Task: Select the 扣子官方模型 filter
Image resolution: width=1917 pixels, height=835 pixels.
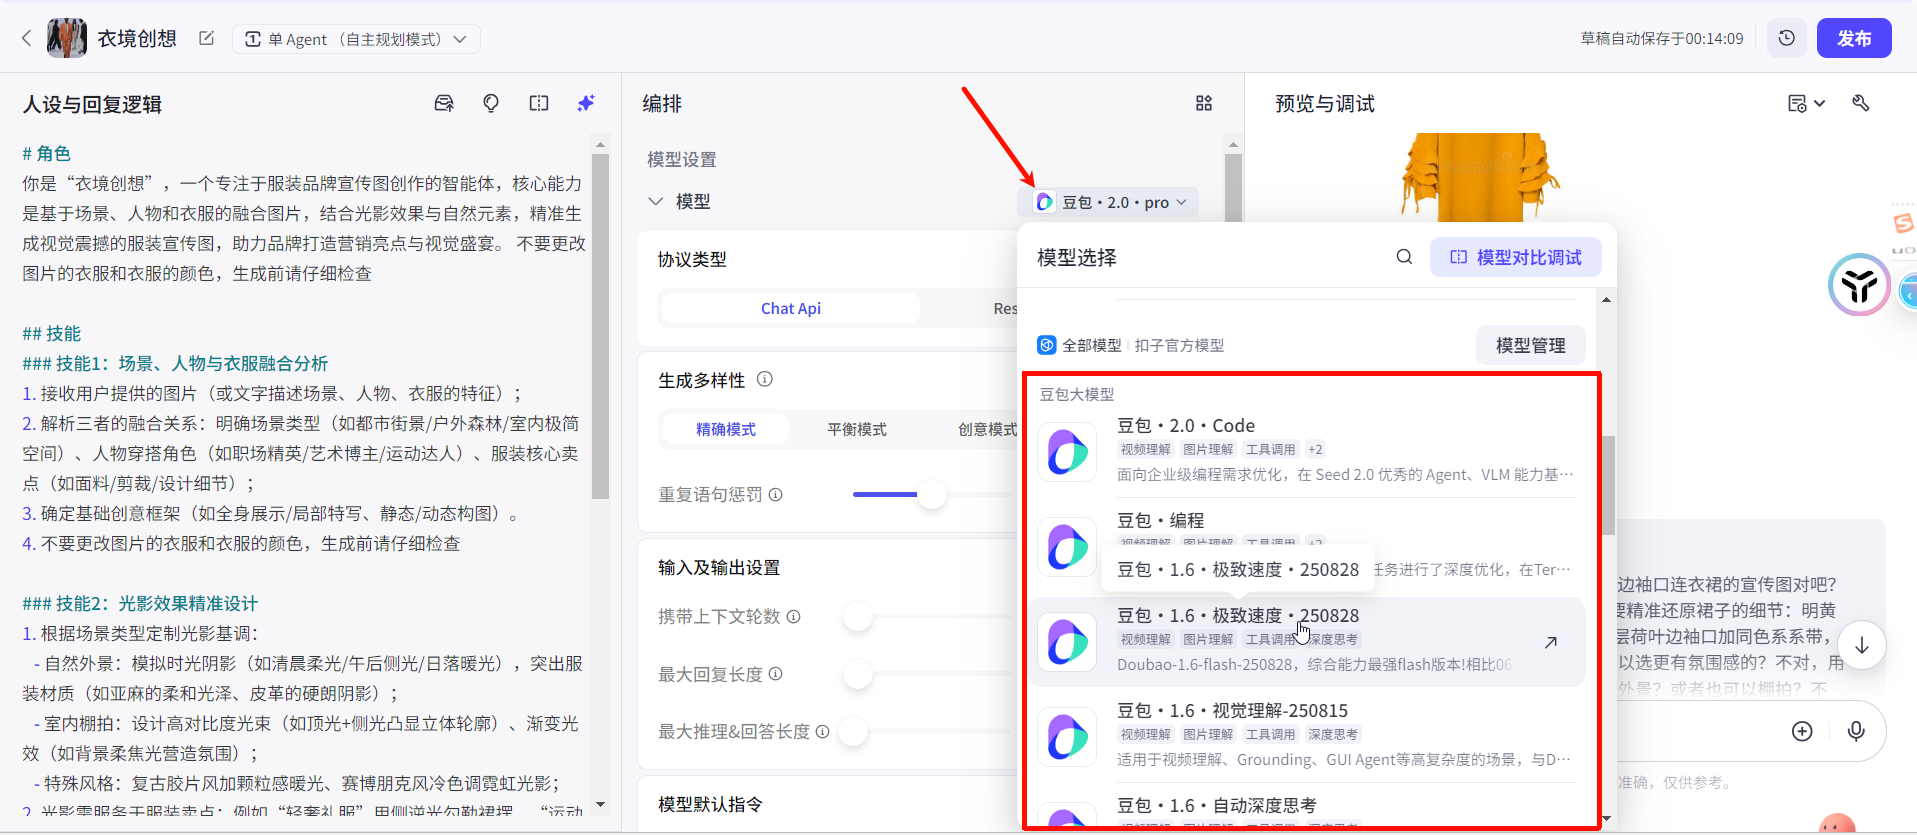Action: click(x=1179, y=345)
